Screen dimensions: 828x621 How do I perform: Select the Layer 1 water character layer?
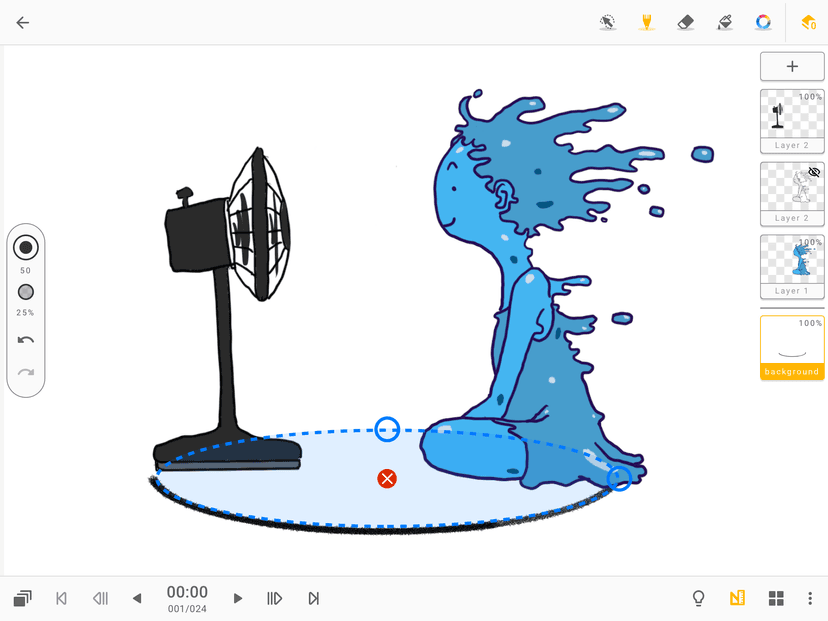792,267
